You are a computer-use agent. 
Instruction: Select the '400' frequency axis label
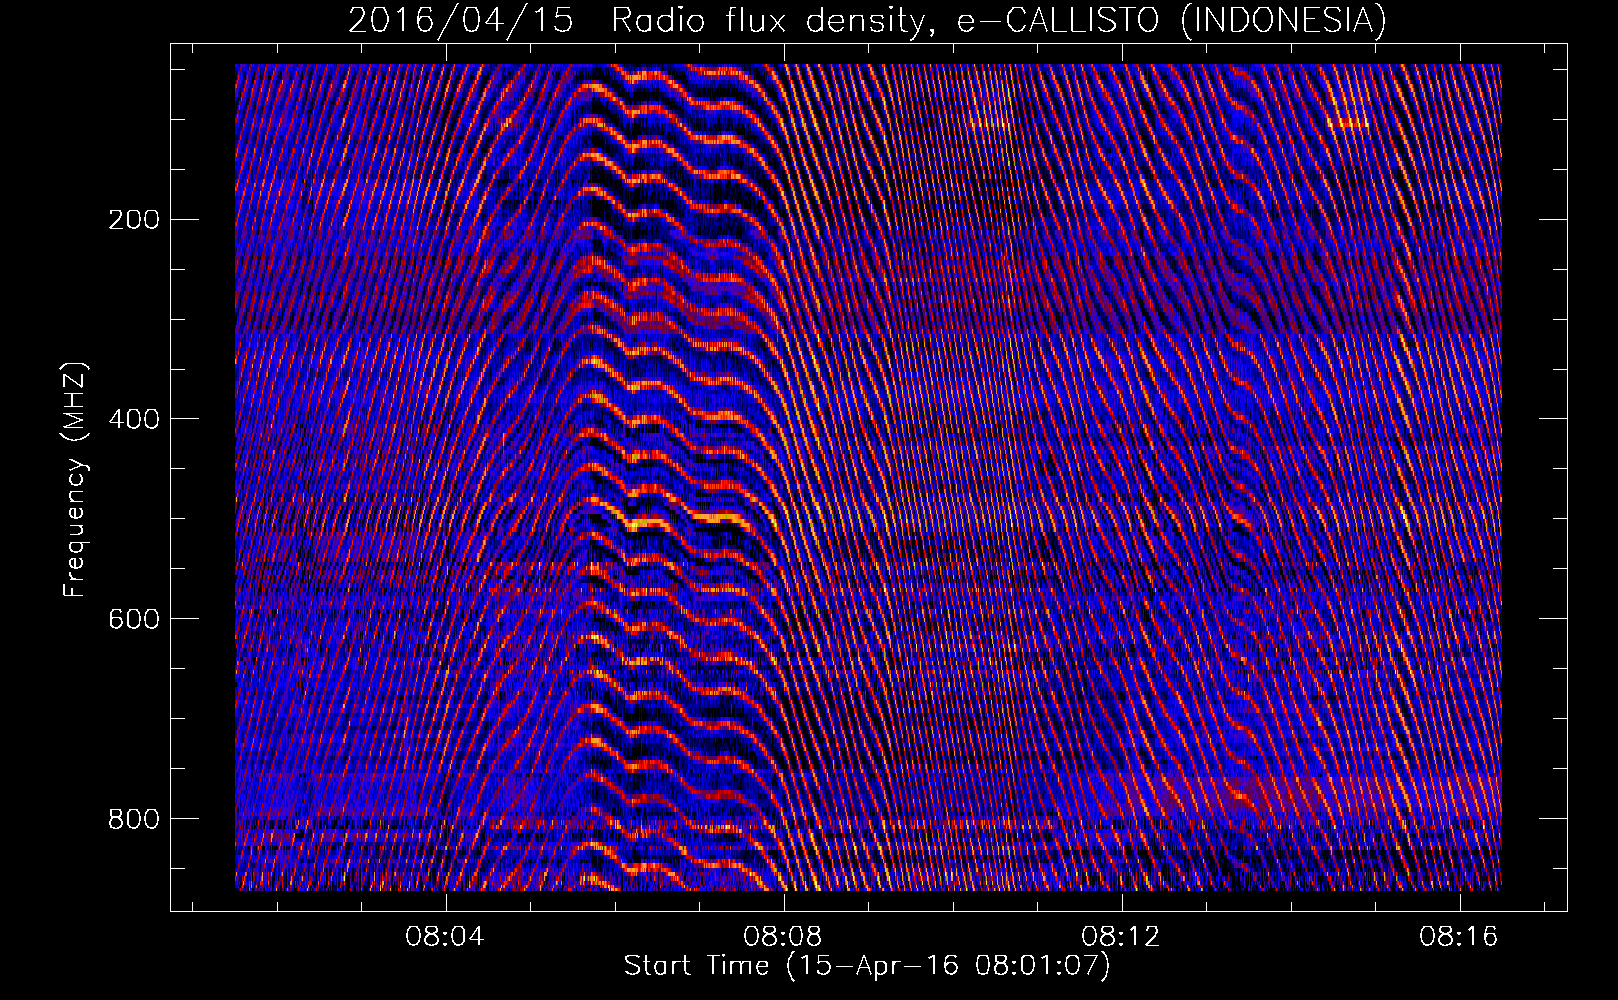coord(133,419)
